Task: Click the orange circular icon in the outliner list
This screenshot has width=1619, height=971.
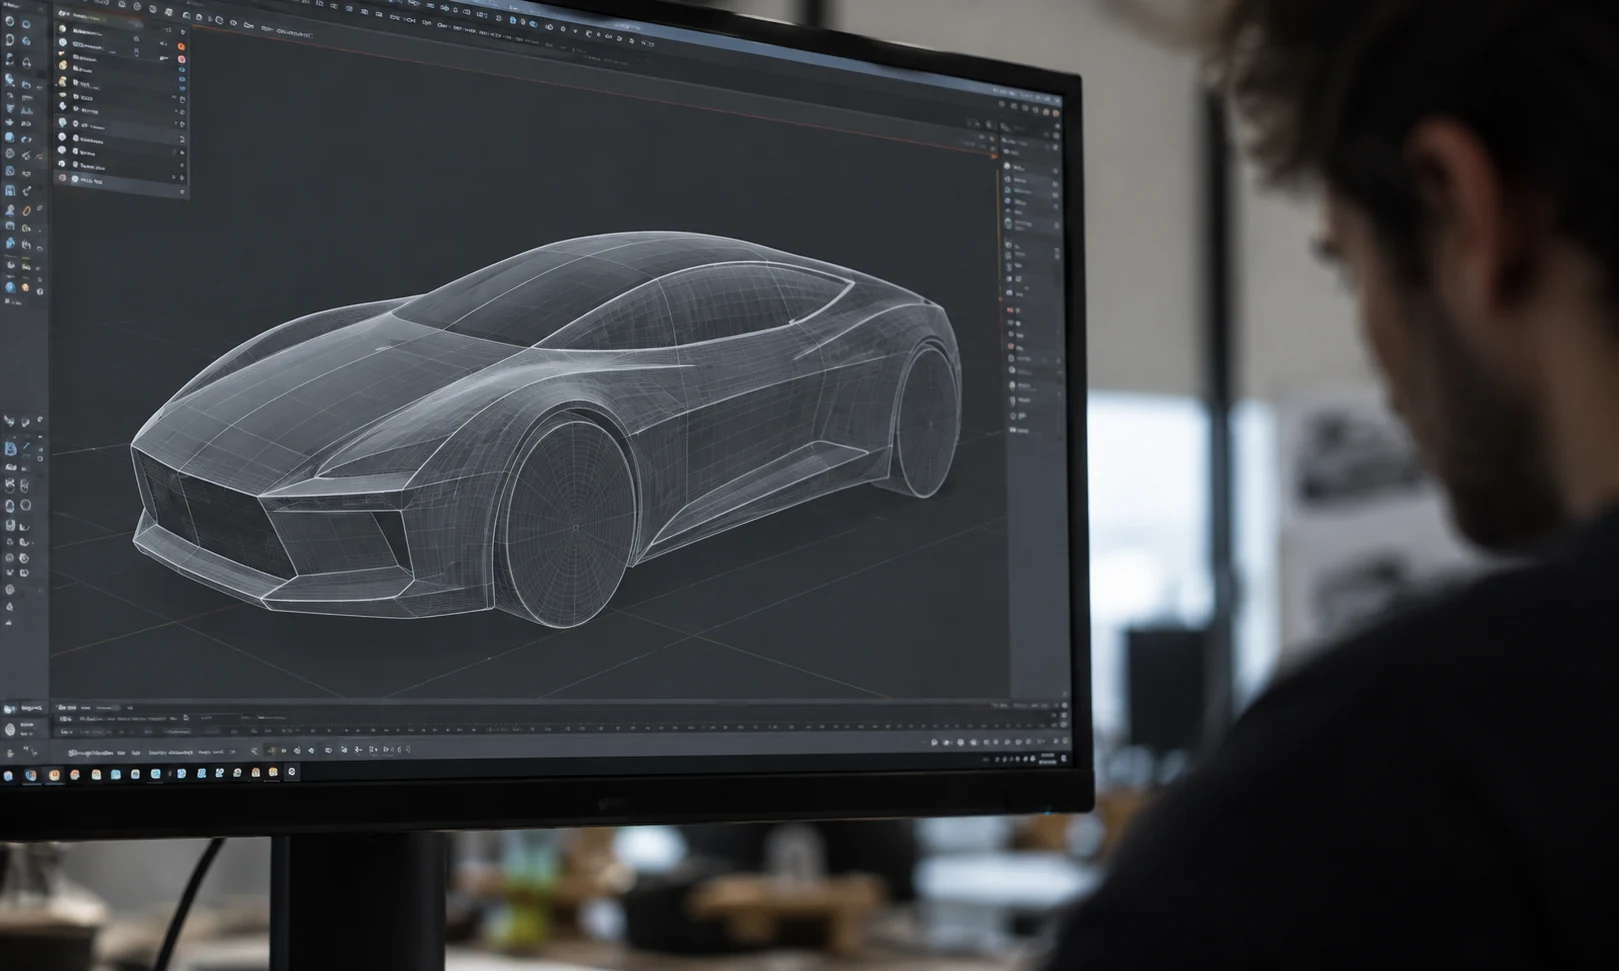Action: click(x=181, y=46)
